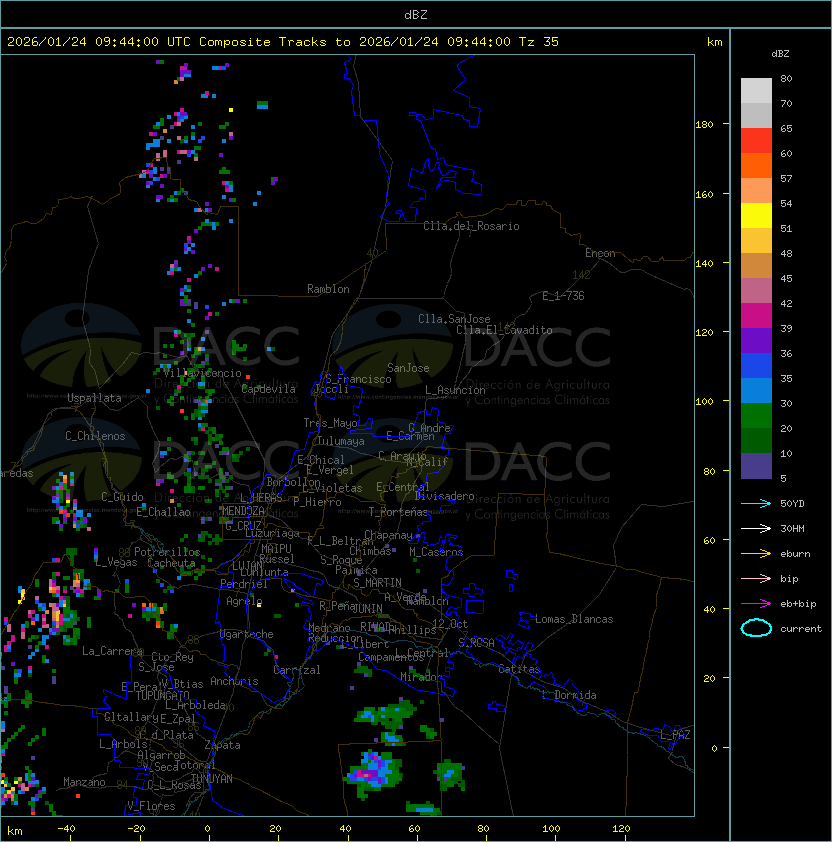Click the C_Chilenos label
Viewport: 832px width, 842px height.
coord(95,436)
